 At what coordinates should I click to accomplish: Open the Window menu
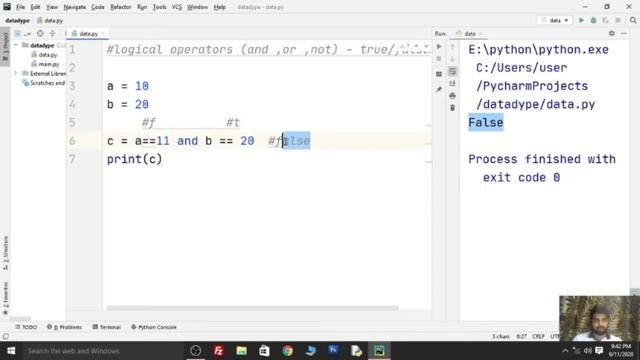click(x=198, y=7)
